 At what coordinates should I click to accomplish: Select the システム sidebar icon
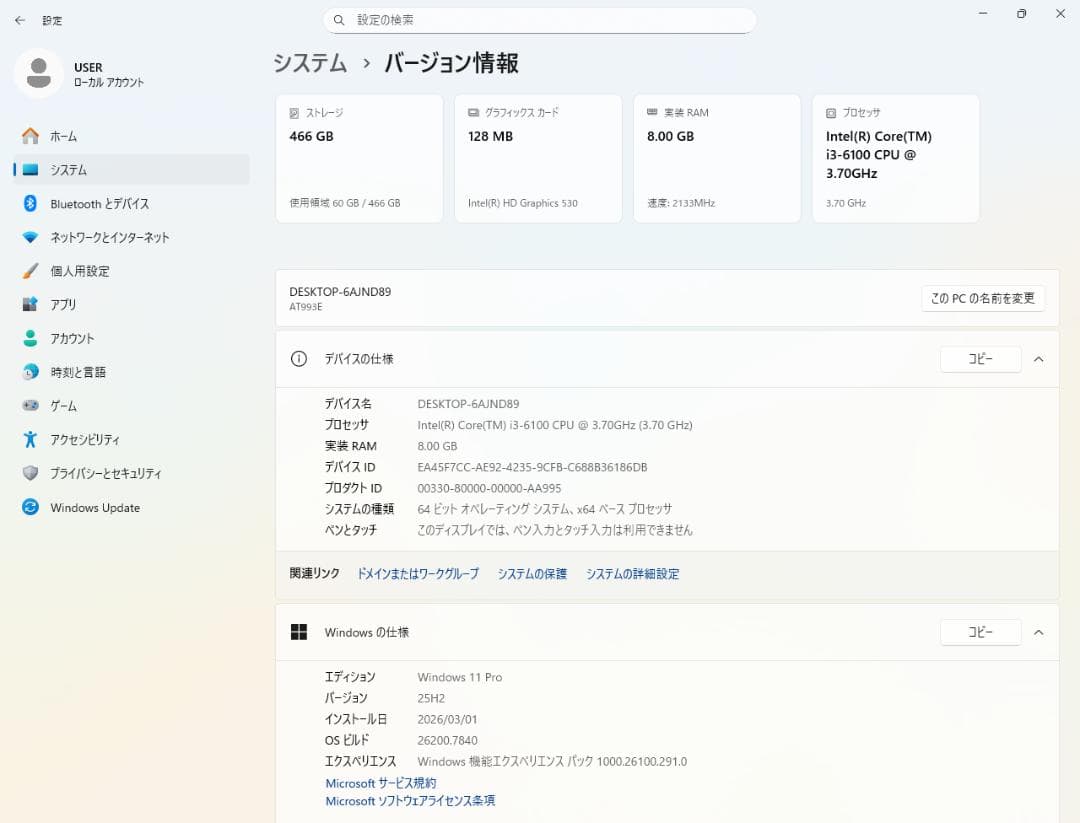pyautogui.click(x=31, y=169)
